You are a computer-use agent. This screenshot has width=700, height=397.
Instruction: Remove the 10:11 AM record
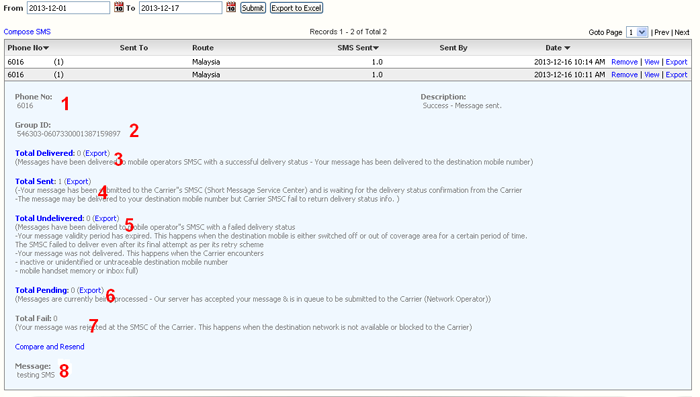[624, 75]
